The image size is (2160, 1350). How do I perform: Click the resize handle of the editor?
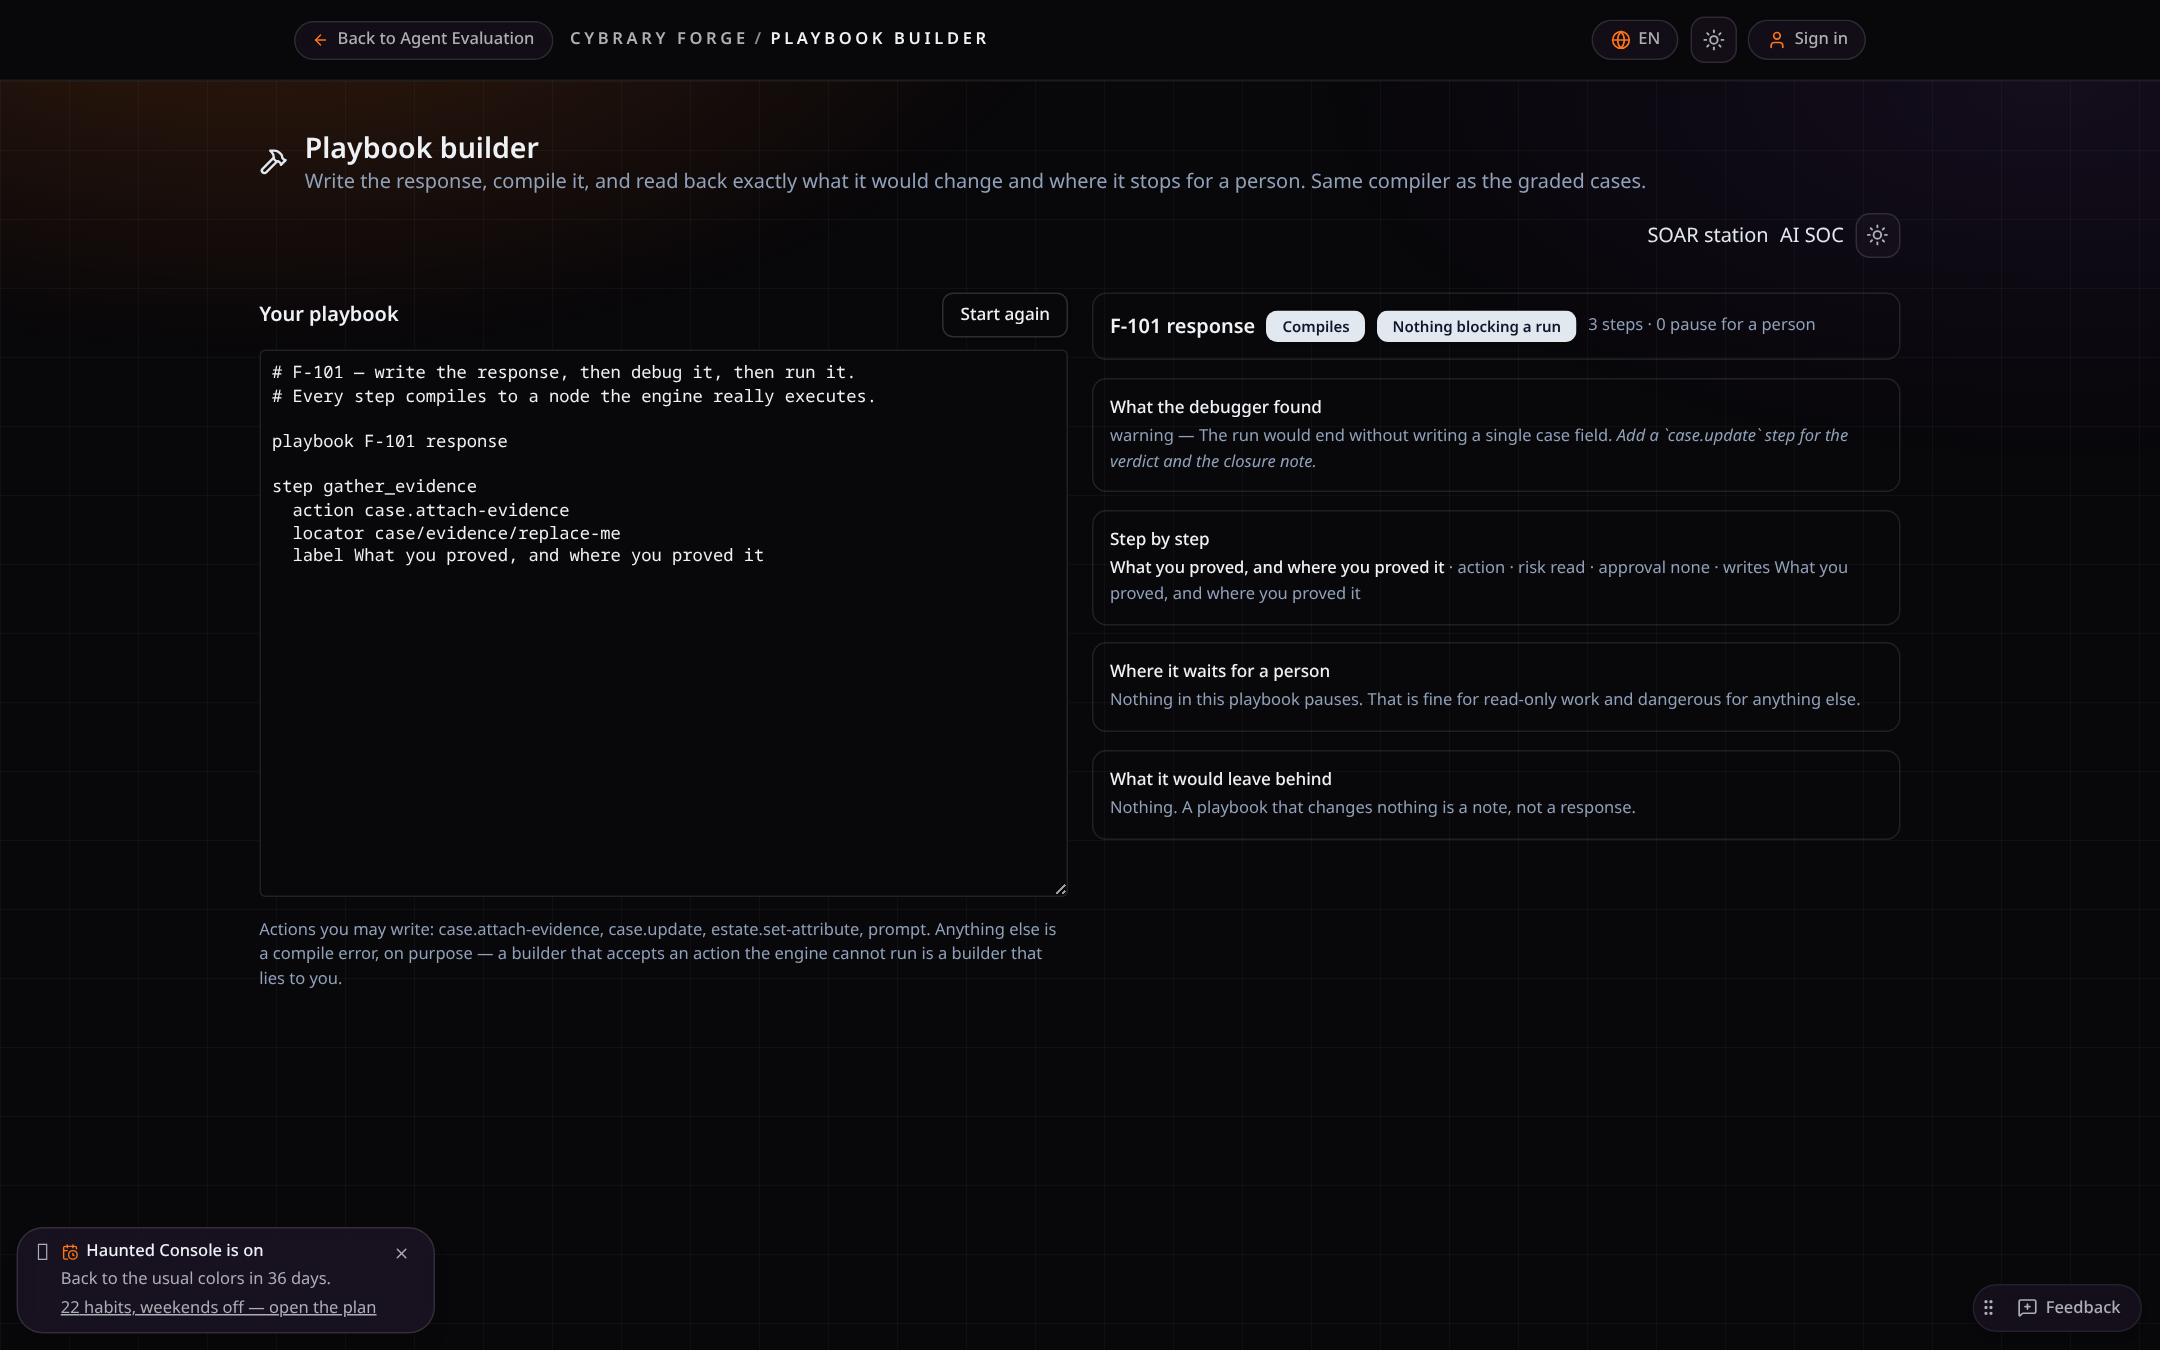pos(1060,888)
